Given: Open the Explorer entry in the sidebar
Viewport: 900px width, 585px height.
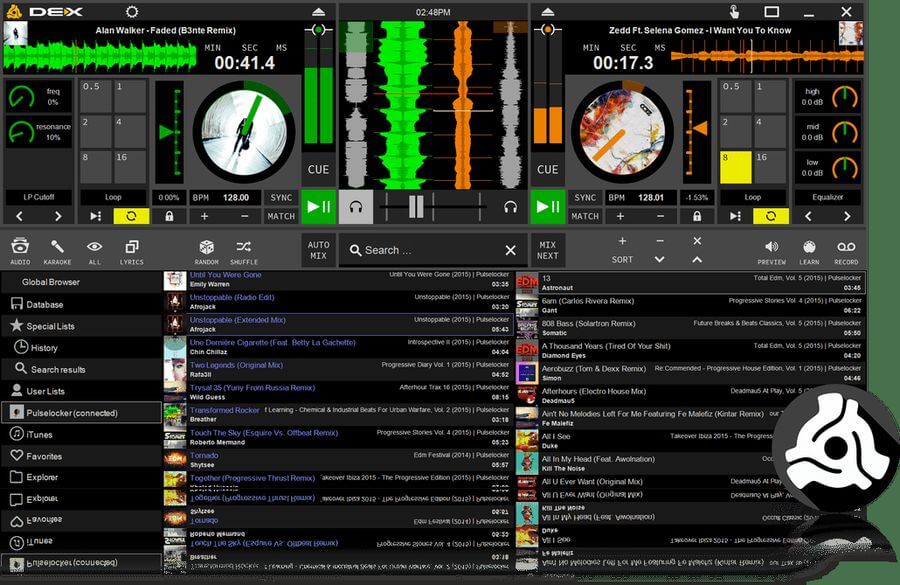Looking at the screenshot, I should (x=82, y=477).
